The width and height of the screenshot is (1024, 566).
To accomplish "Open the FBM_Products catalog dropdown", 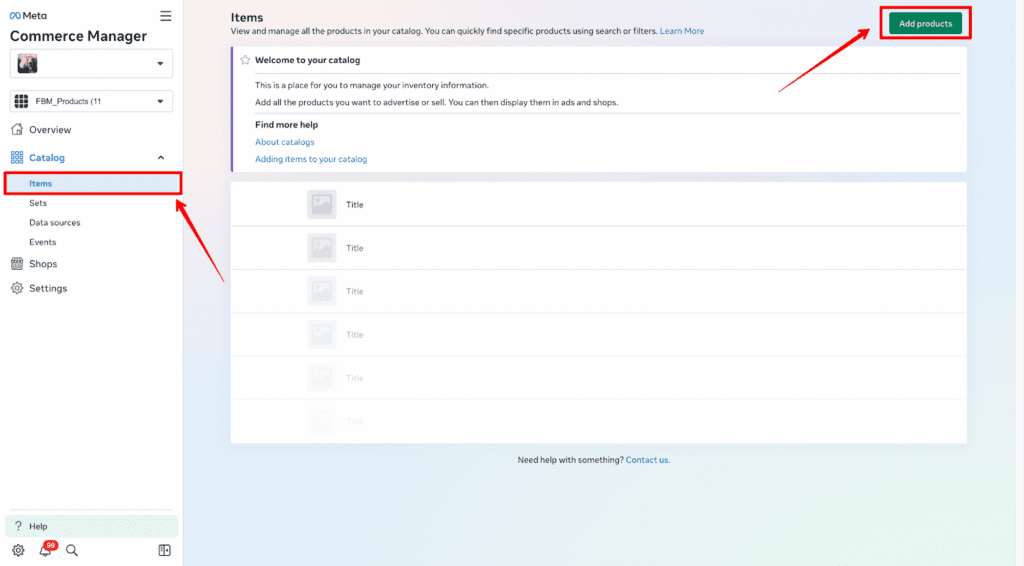I will coord(91,101).
